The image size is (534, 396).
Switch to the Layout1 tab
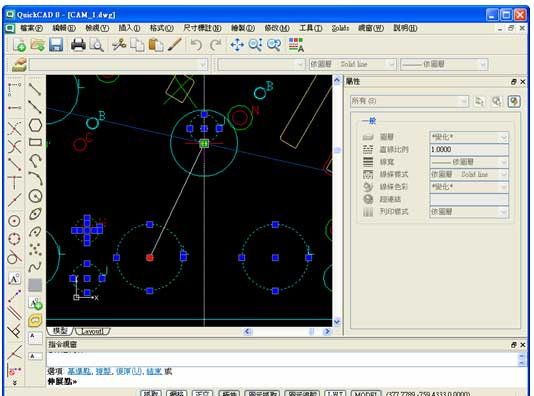(x=92, y=331)
